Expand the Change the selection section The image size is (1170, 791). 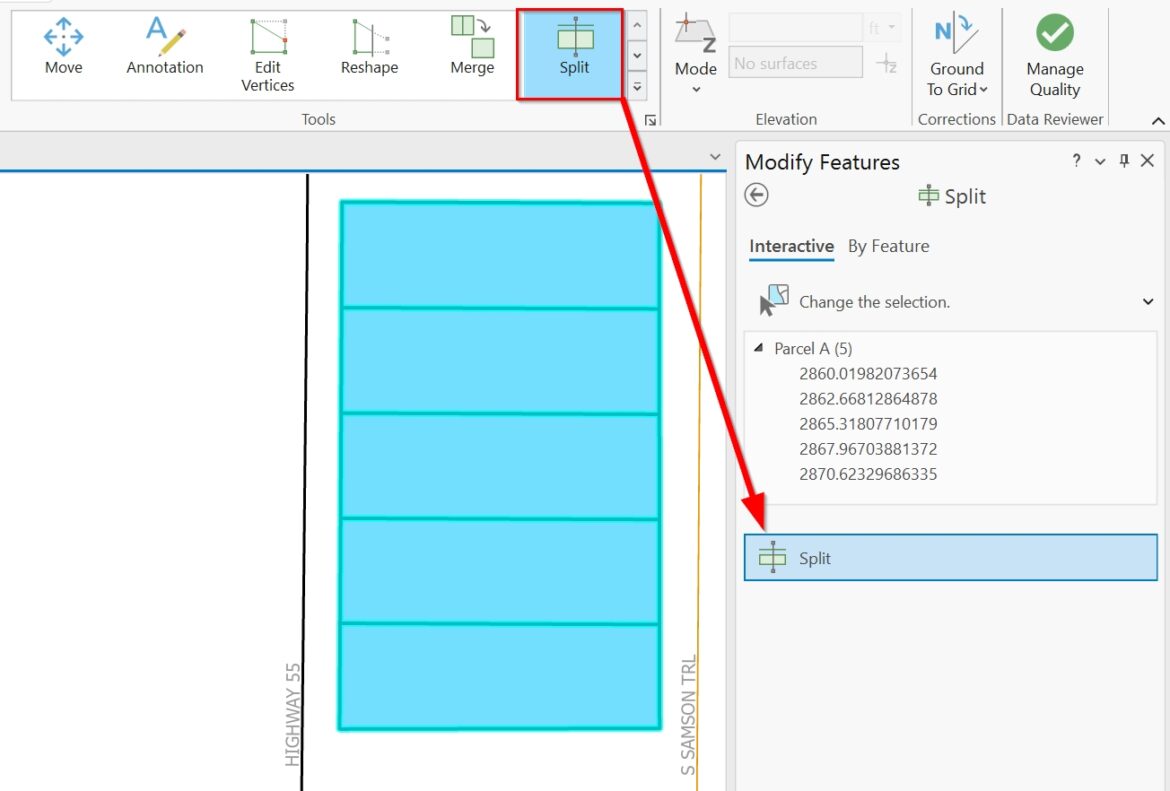(x=1148, y=302)
